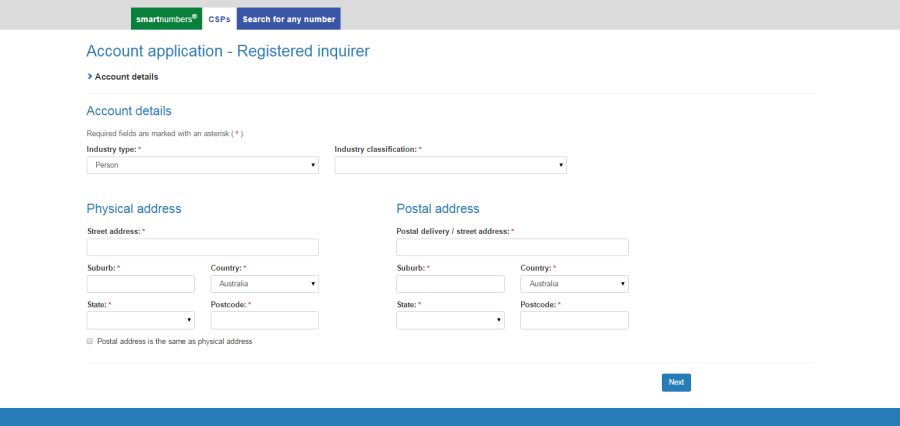Image resolution: width=900 pixels, height=426 pixels.
Task: Click the Next button
Action: click(x=676, y=382)
